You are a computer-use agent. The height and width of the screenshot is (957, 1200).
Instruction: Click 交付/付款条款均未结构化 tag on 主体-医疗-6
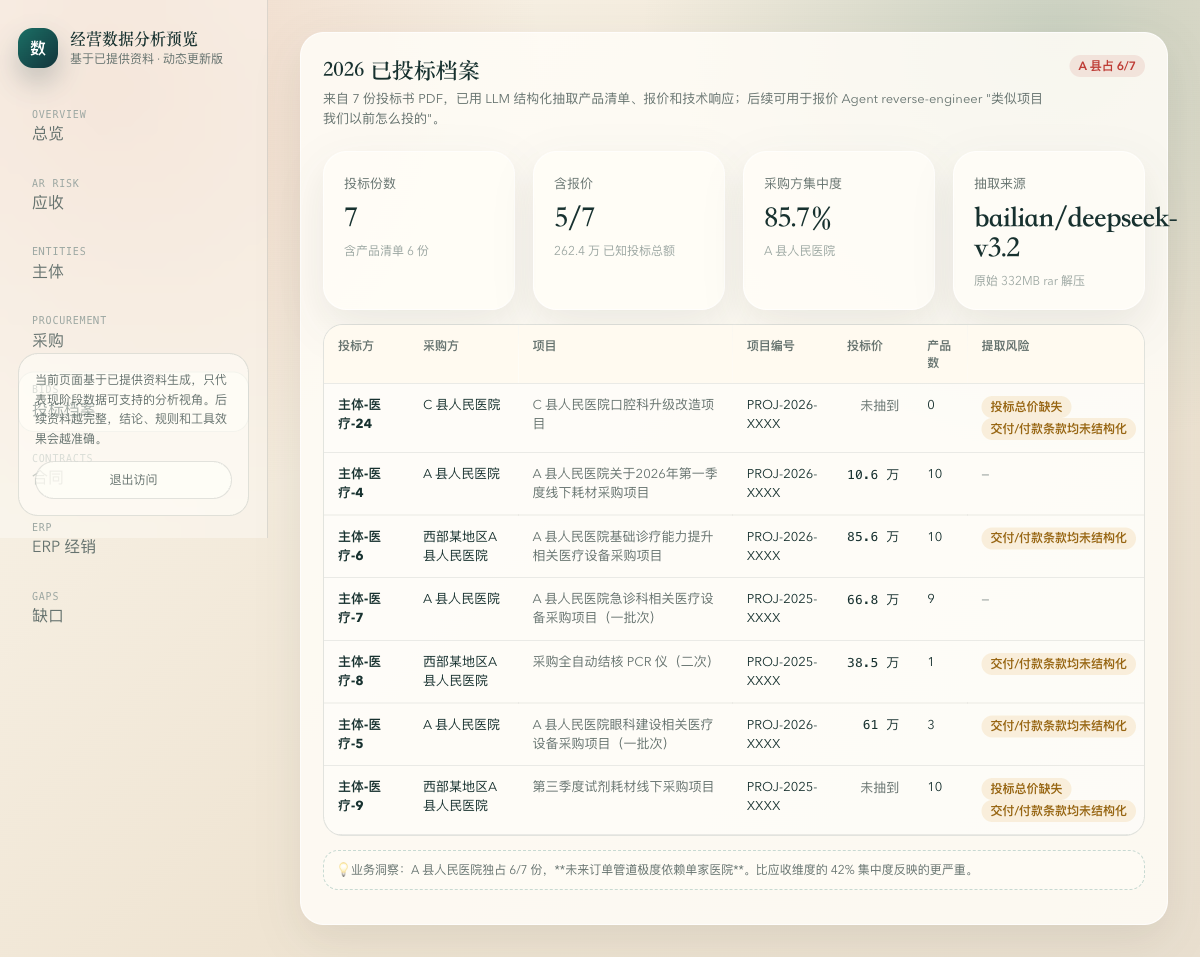coord(1058,539)
